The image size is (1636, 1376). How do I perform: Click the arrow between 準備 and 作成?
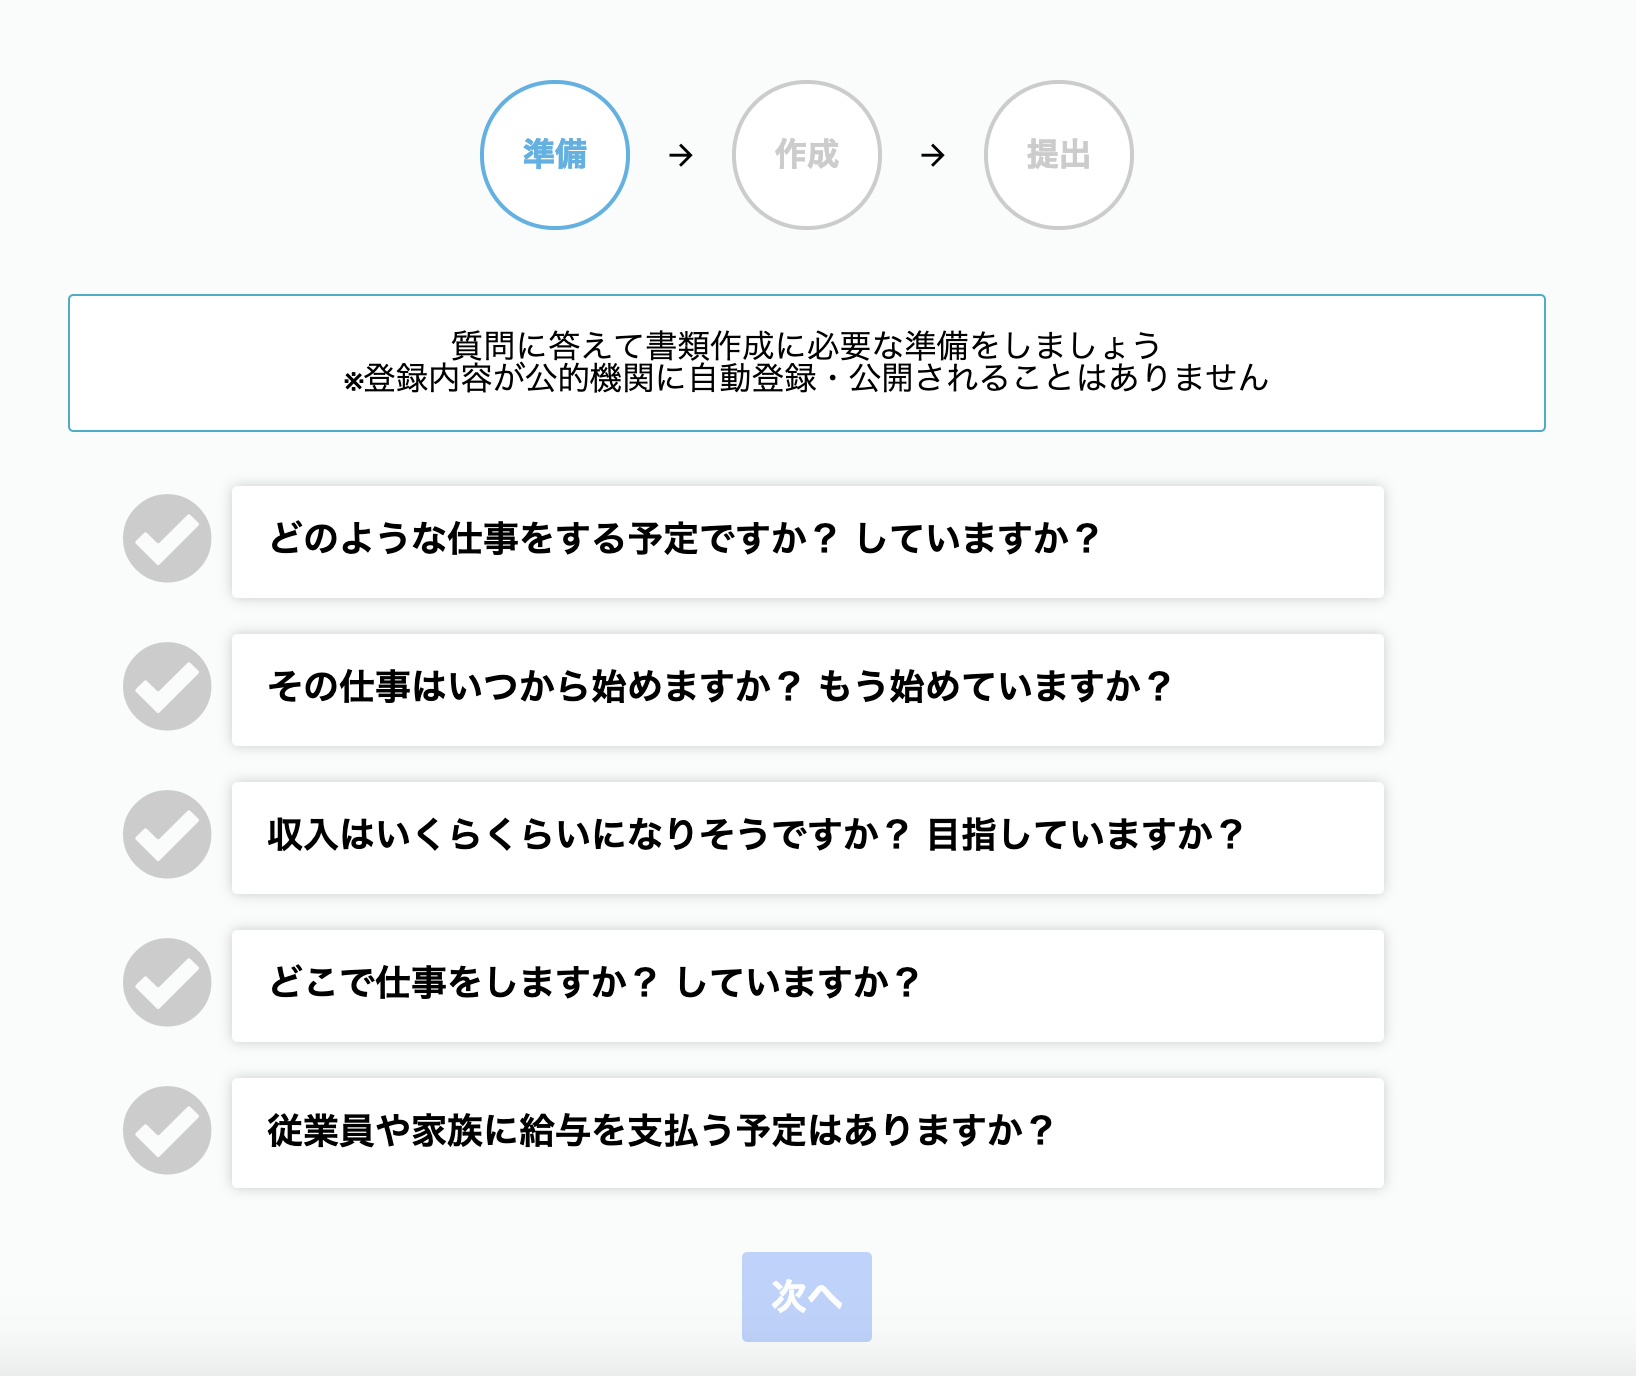point(681,154)
